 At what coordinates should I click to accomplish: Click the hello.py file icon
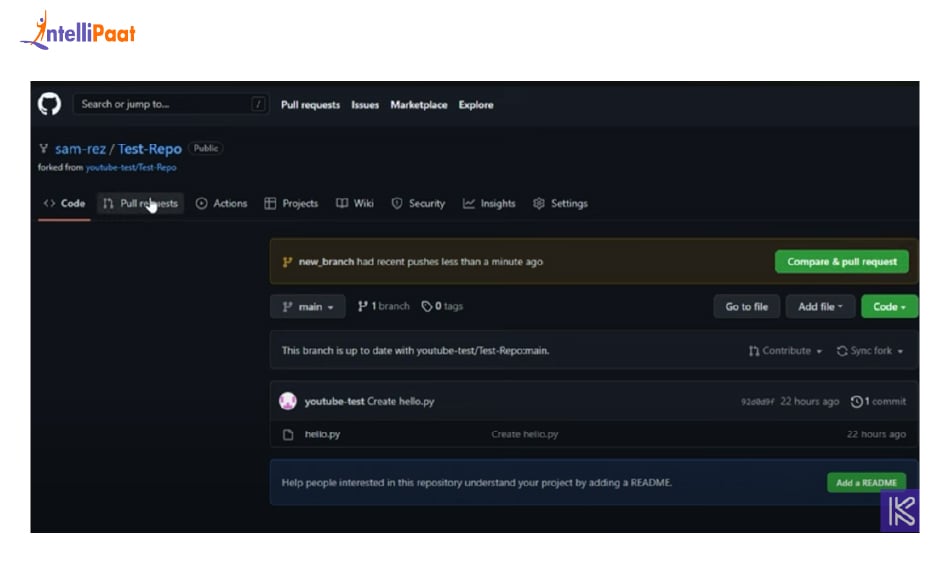point(288,434)
